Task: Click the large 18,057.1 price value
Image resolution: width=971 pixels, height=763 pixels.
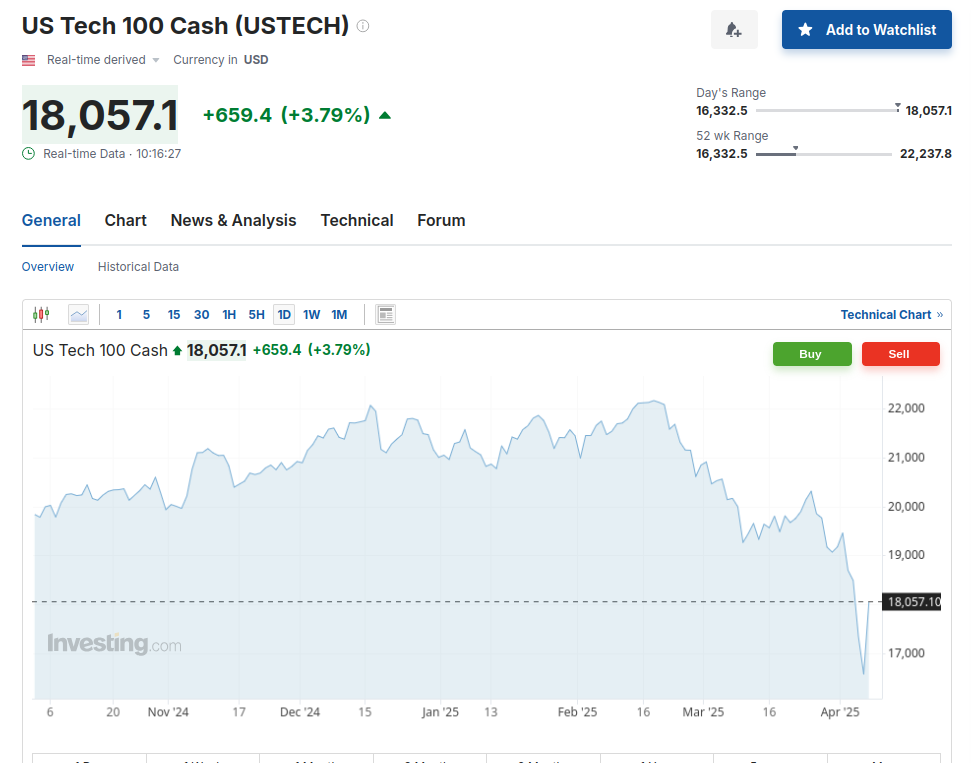Action: (x=100, y=115)
